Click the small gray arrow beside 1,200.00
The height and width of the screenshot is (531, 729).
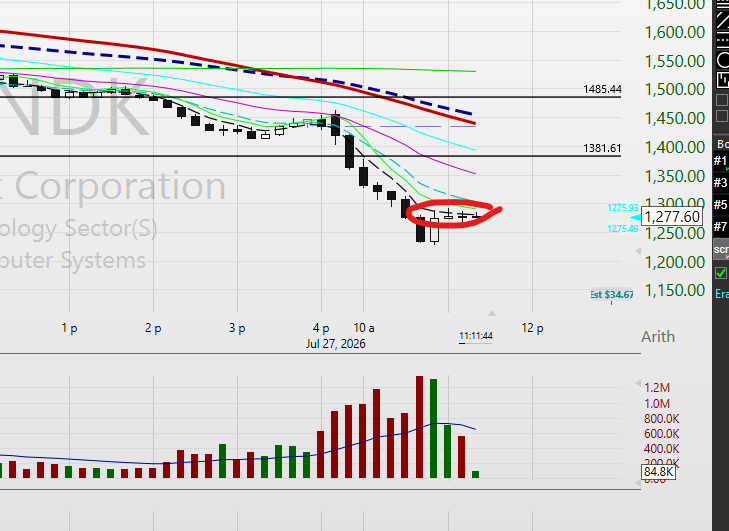(x=638, y=251)
